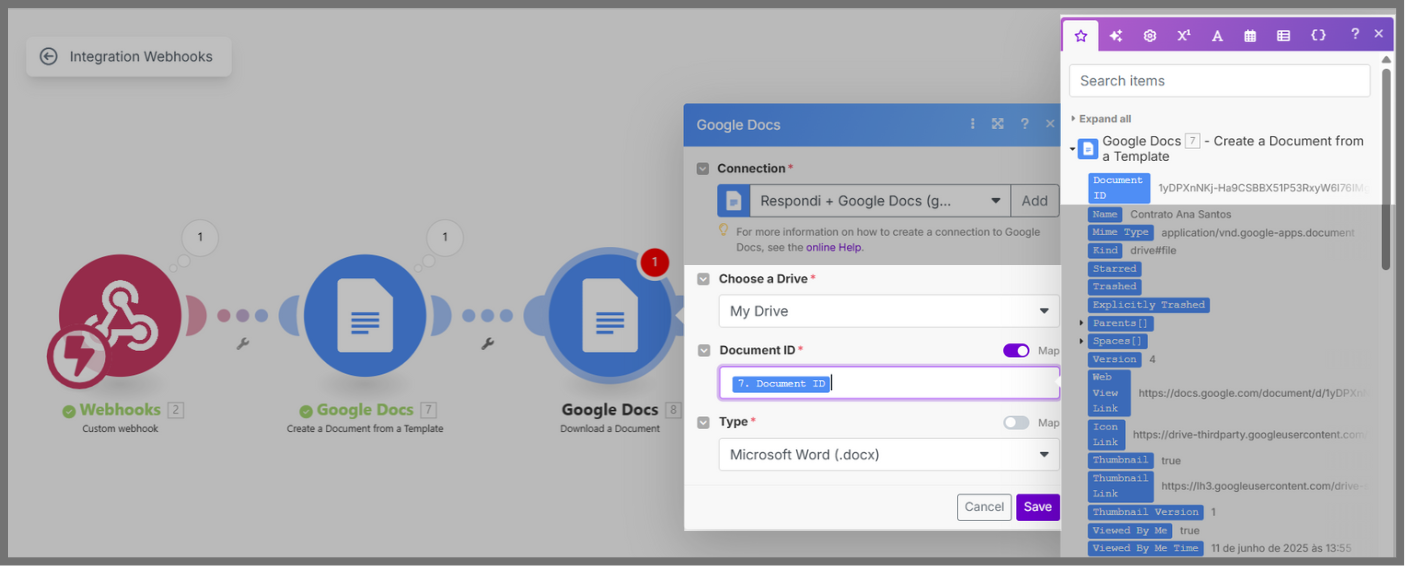Viewport: 1406px width, 566px height.
Task: Select the Trashed variable pill
Action: (1114, 286)
